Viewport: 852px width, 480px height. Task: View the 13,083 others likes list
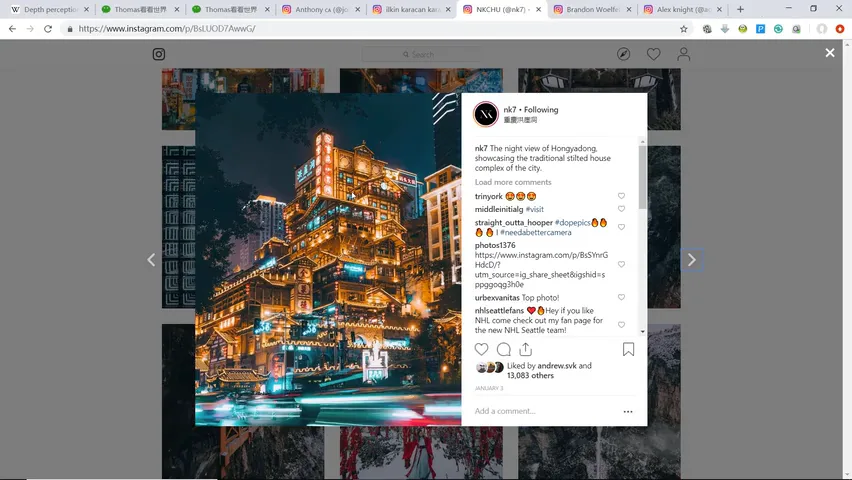point(530,376)
